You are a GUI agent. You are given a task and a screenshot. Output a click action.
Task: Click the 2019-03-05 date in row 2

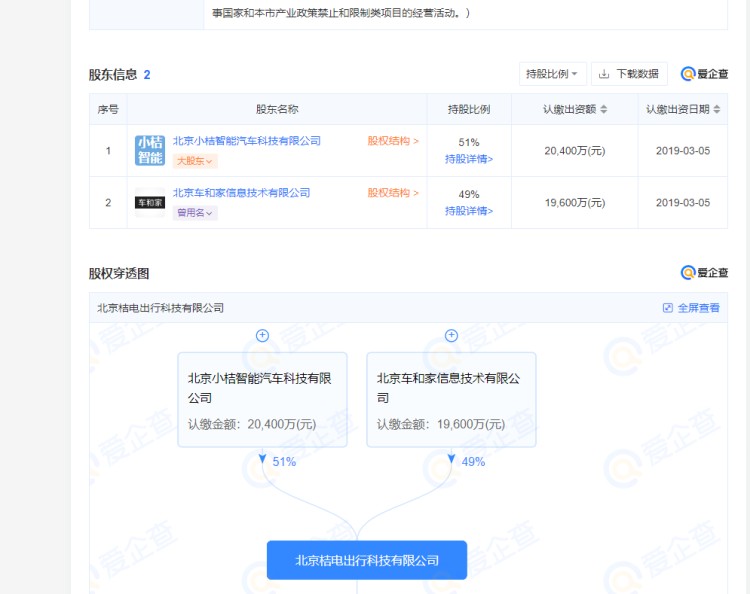(x=683, y=203)
